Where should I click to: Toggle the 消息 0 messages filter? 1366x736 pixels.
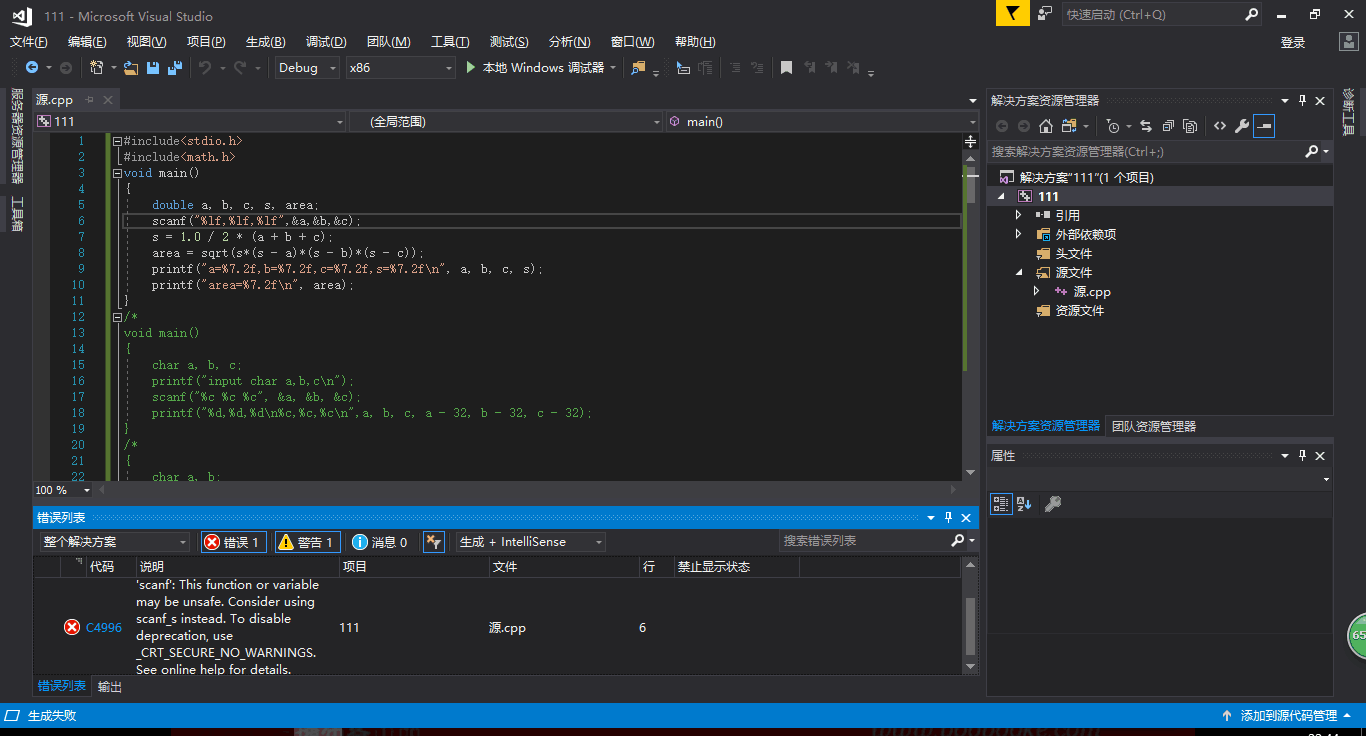(381, 542)
